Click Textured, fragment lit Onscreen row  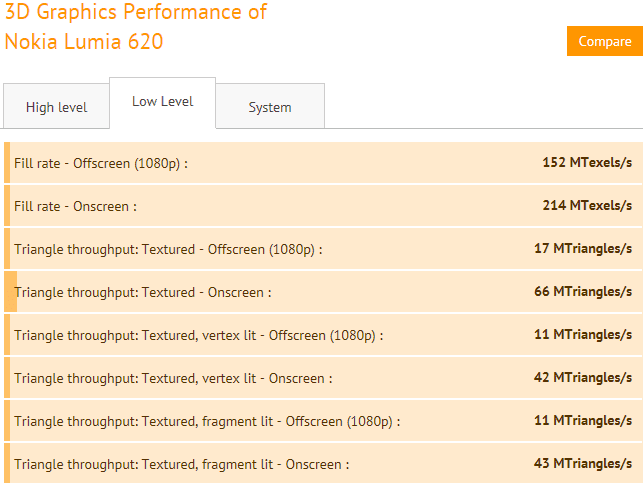323,463
